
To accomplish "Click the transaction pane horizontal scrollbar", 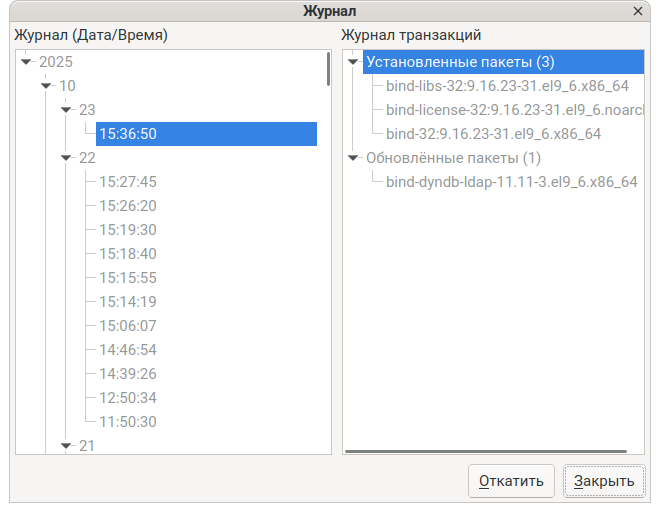I will click(487, 452).
